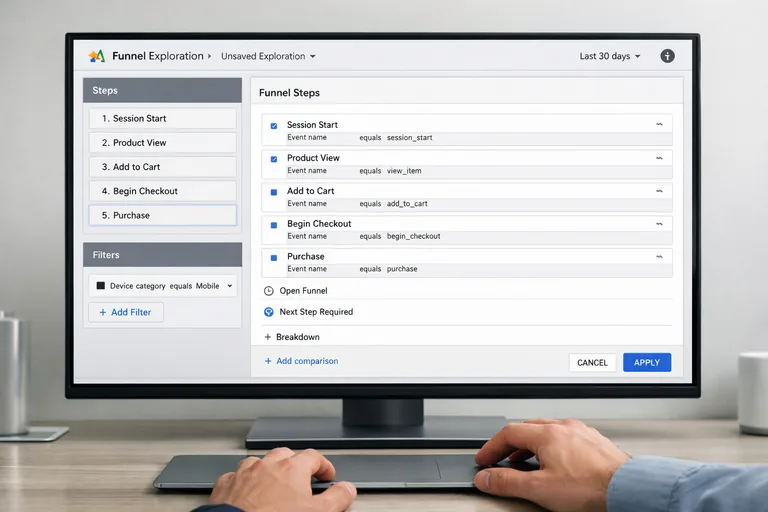
Task: Select step 5. Purchase in Steps list
Action: click(162, 215)
